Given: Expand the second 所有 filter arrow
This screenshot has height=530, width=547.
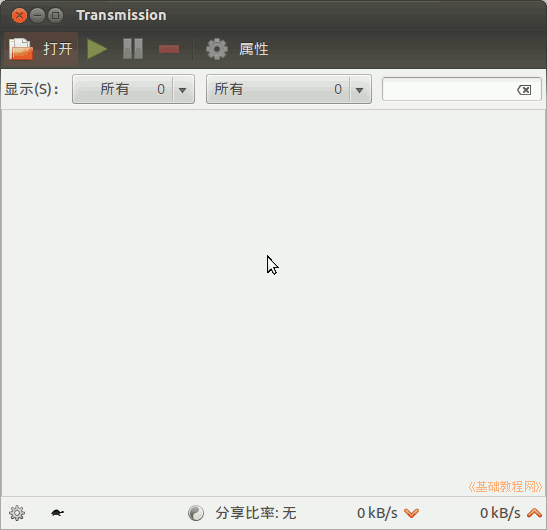Looking at the screenshot, I should pyautogui.click(x=360, y=90).
